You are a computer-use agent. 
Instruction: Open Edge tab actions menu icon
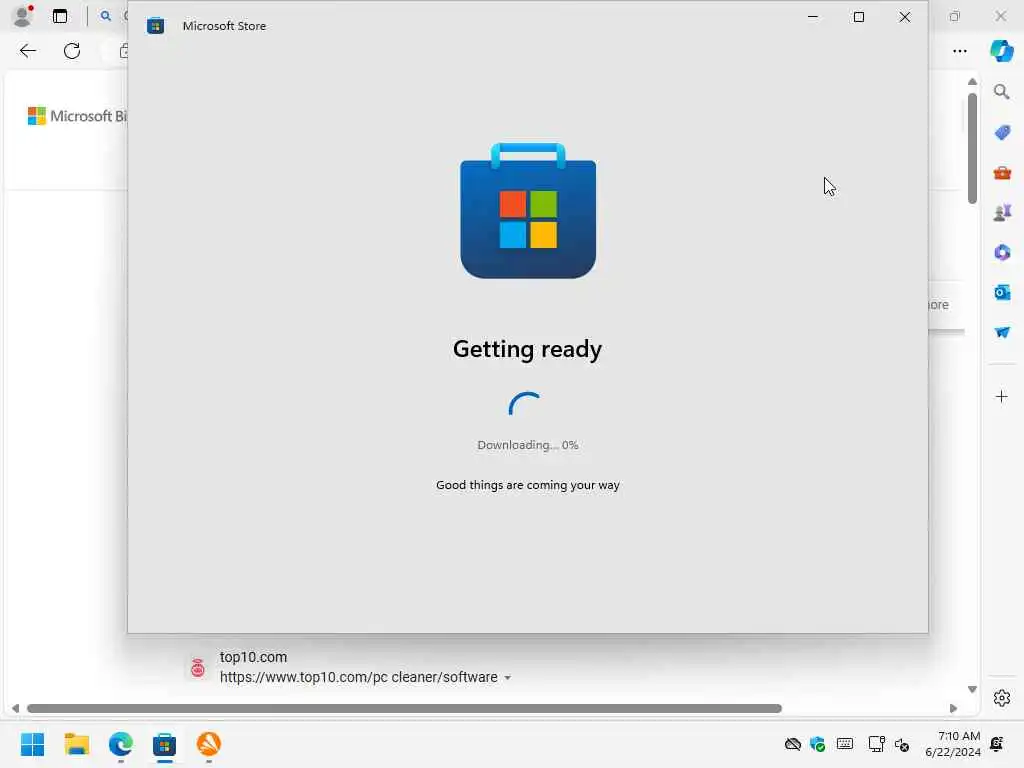coord(60,16)
